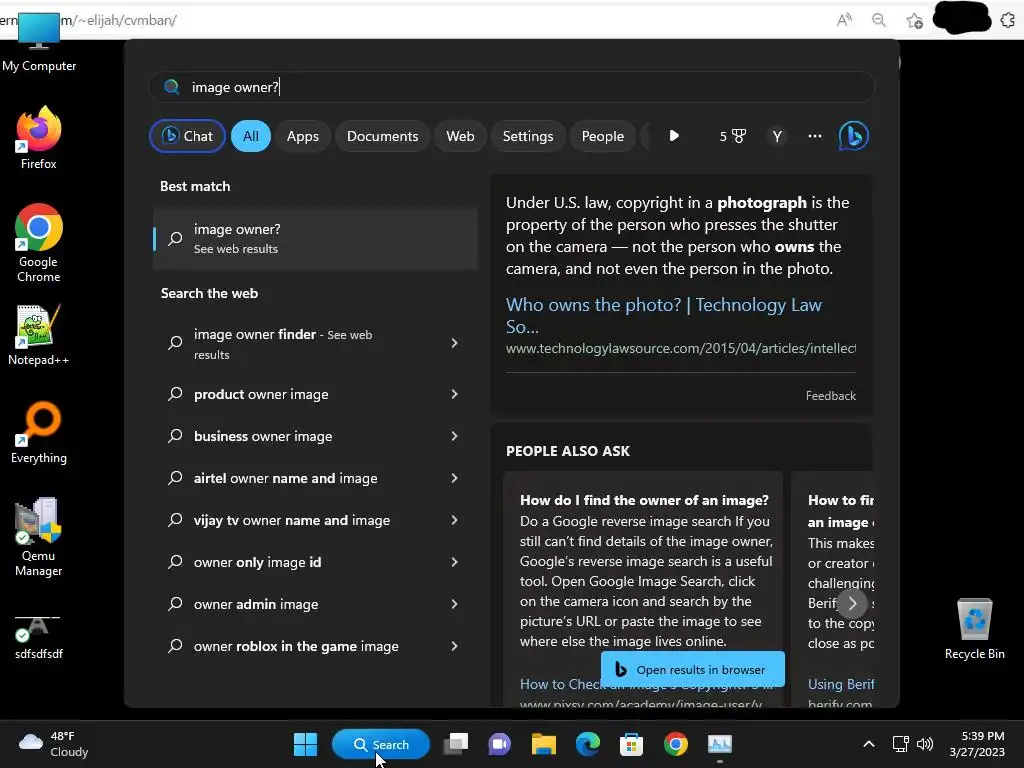Open the running monitor app in taskbar
The image size is (1024, 768).
720,744
